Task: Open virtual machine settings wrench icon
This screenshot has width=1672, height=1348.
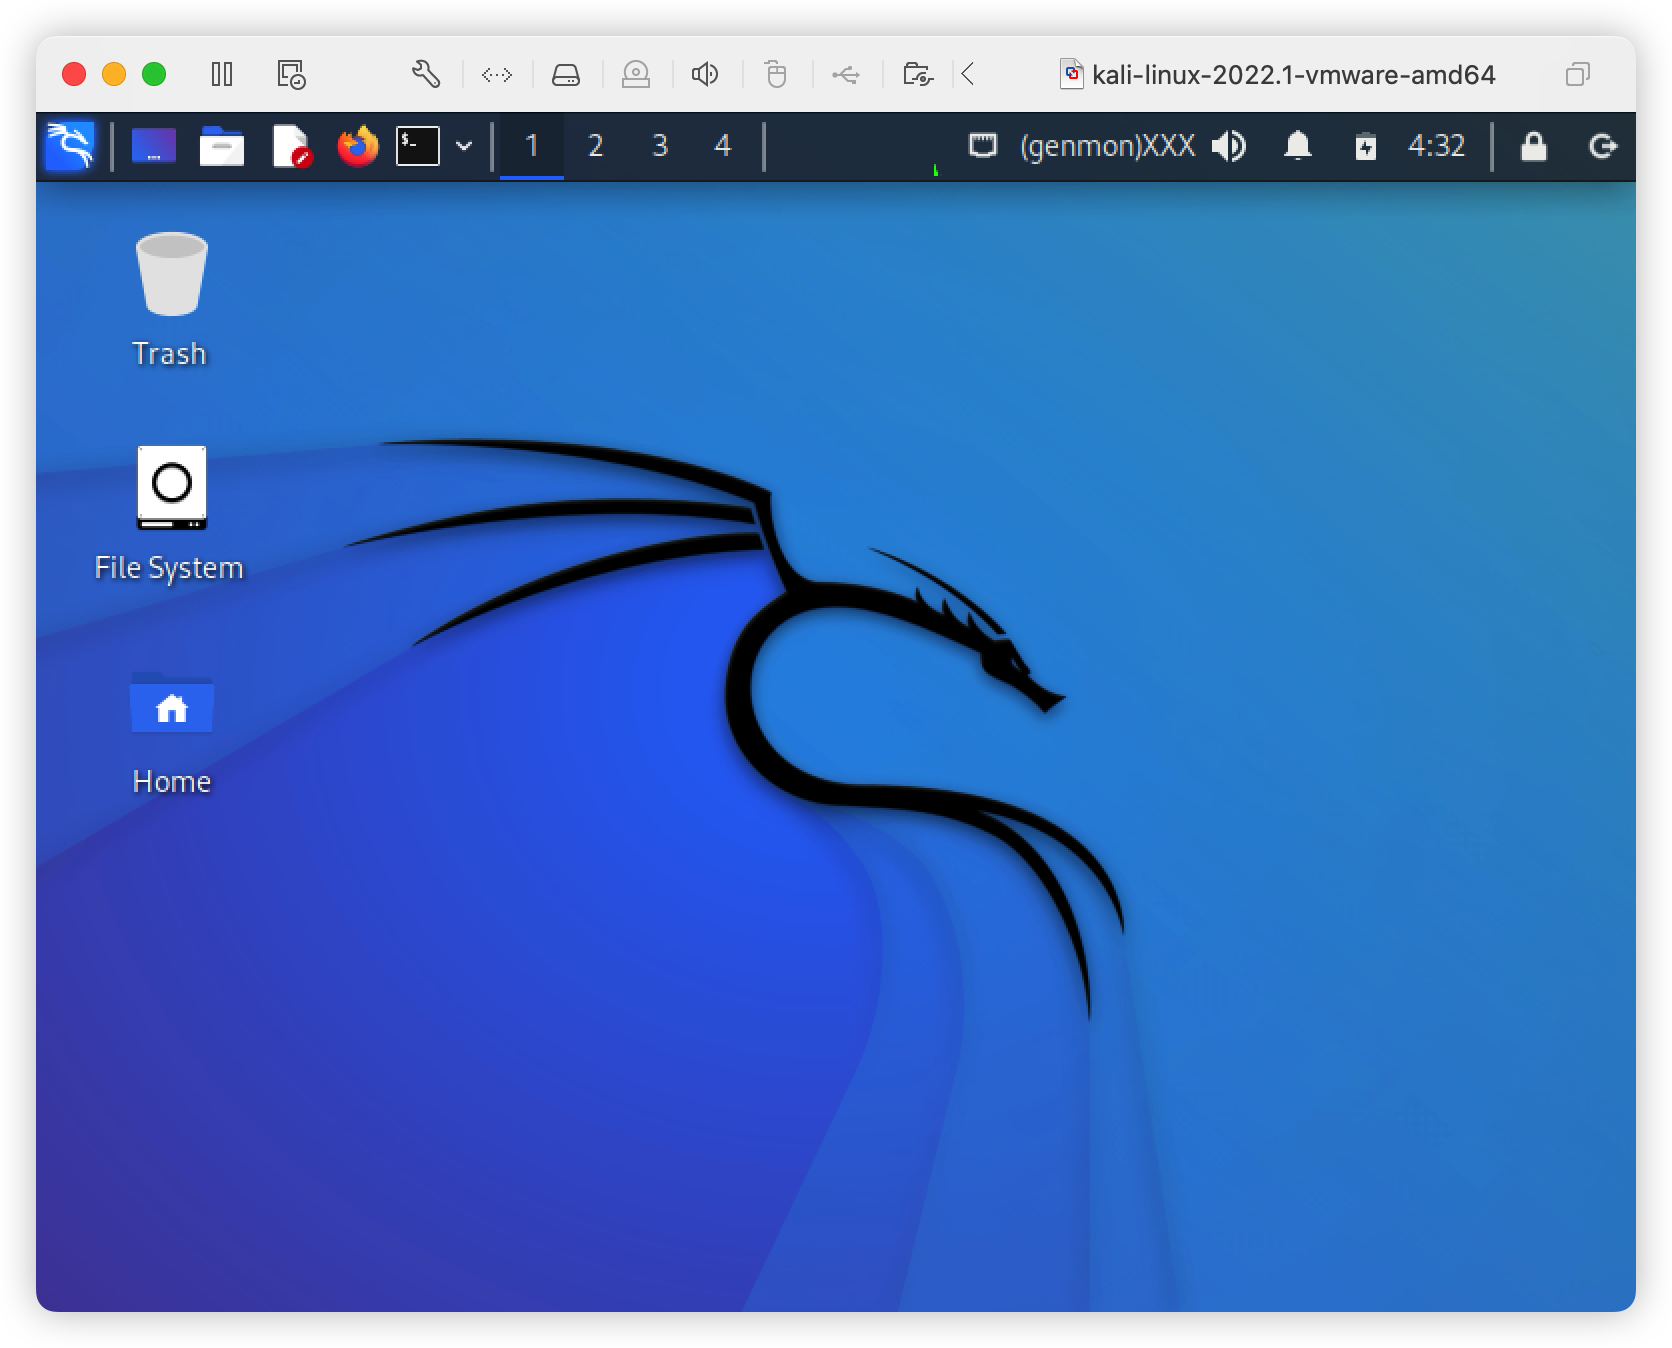Action: click(426, 74)
